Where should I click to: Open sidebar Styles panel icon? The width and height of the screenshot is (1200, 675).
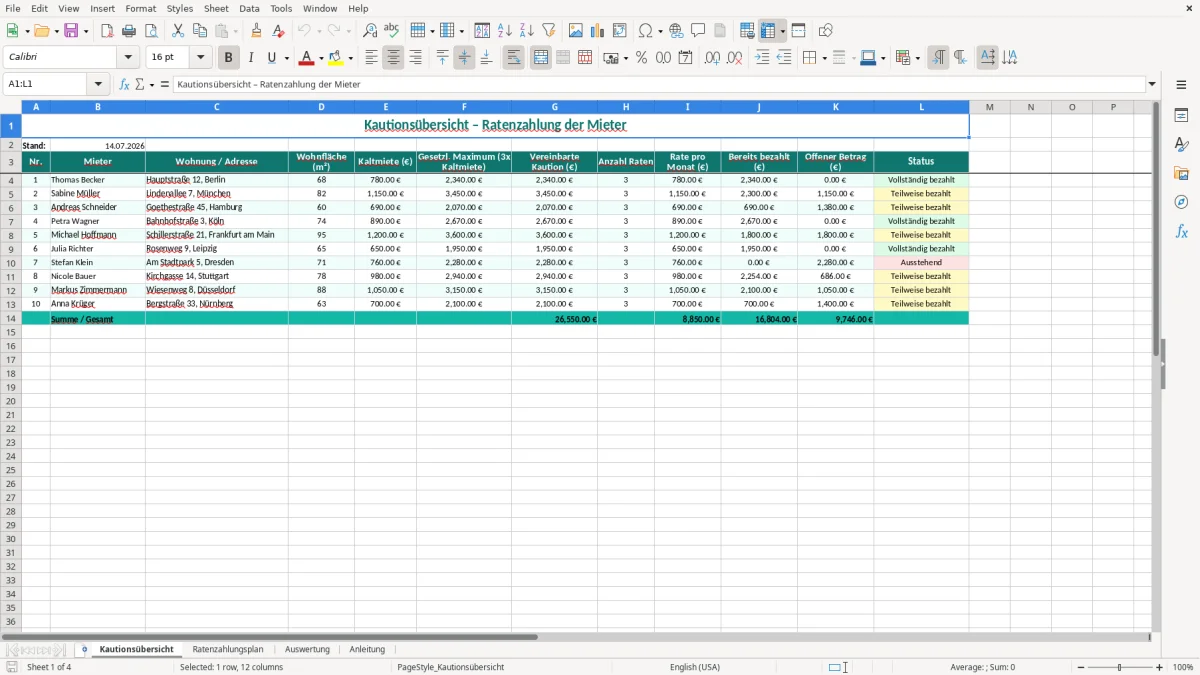tap(1181, 144)
